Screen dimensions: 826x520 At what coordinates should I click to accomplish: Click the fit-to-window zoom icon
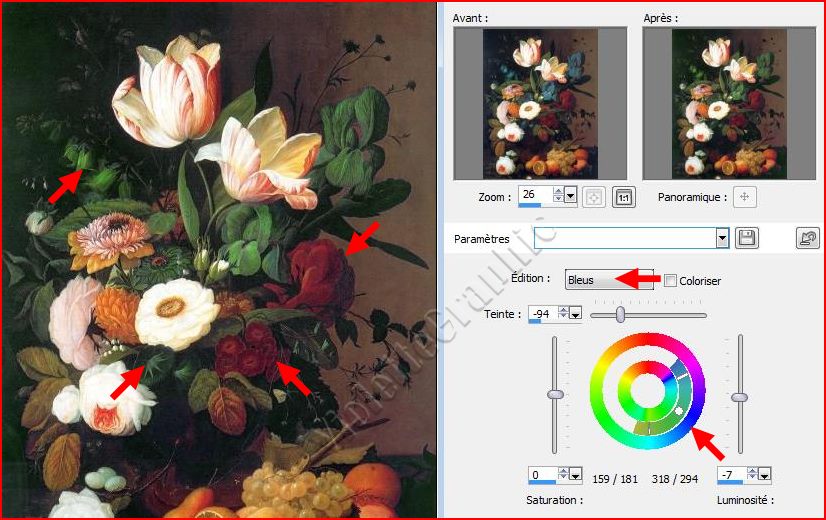click(x=594, y=197)
